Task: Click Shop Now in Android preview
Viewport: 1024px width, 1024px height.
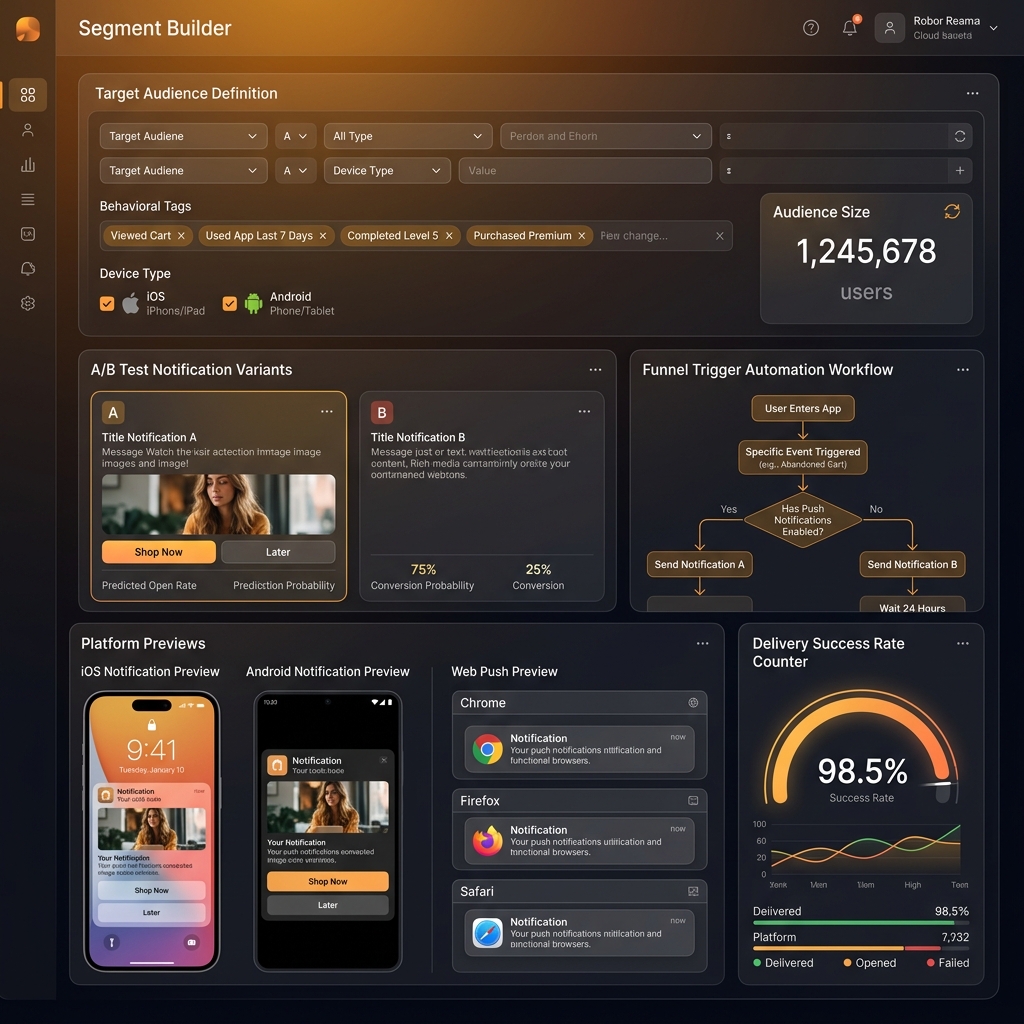Action: 328,882
